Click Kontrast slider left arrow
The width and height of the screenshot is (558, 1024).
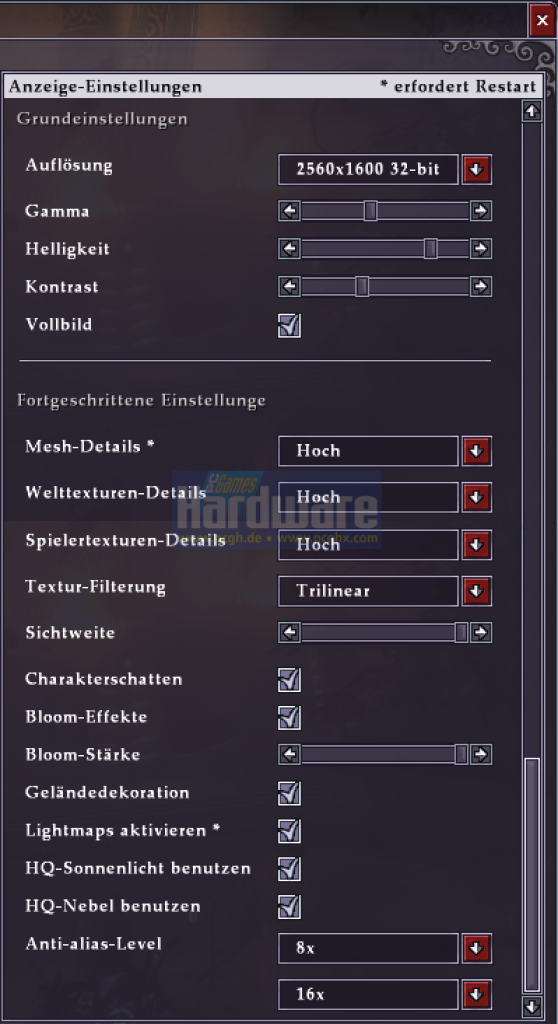pos(289,287)
